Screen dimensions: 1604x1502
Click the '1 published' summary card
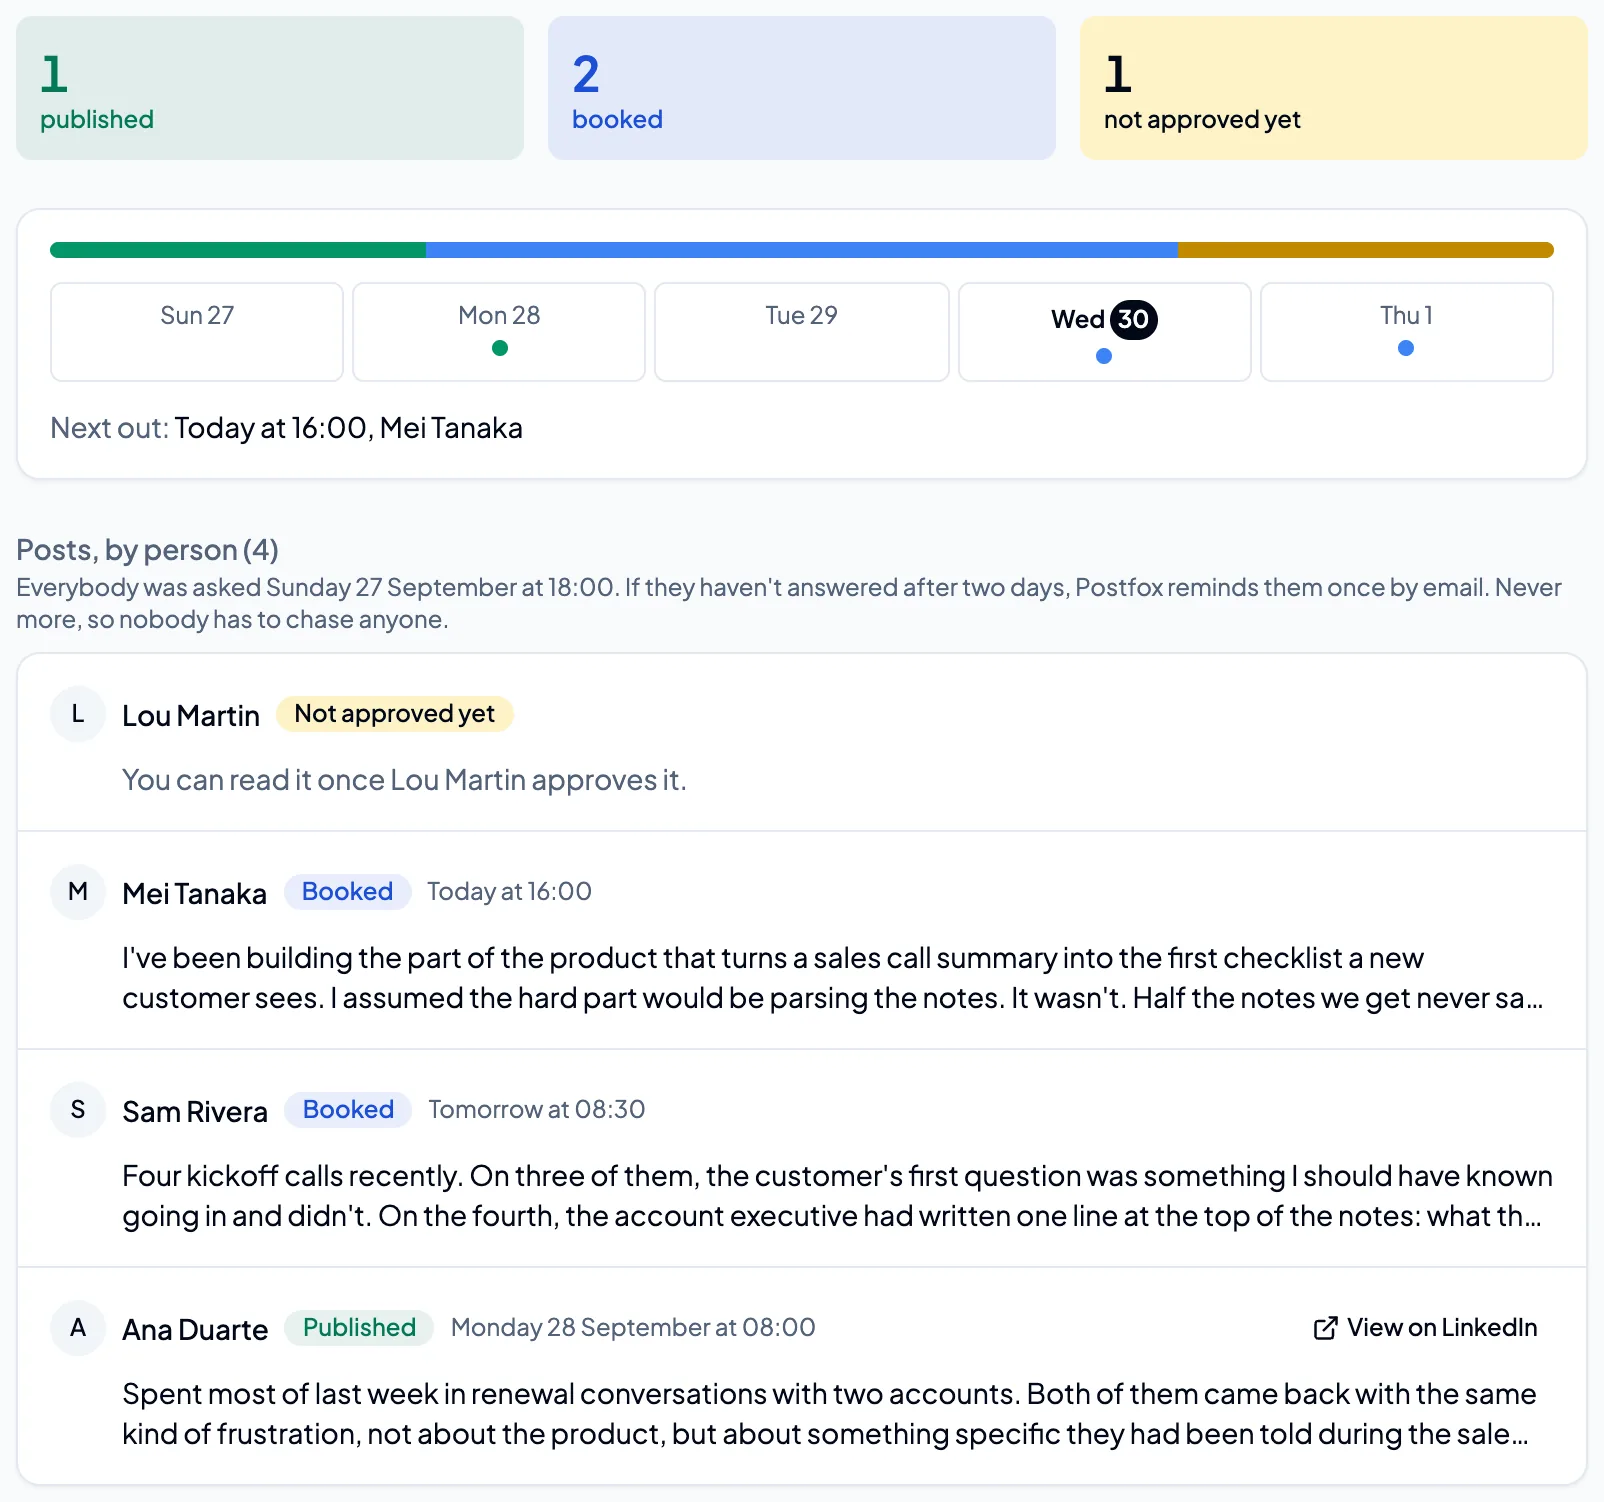coord(270,88)
